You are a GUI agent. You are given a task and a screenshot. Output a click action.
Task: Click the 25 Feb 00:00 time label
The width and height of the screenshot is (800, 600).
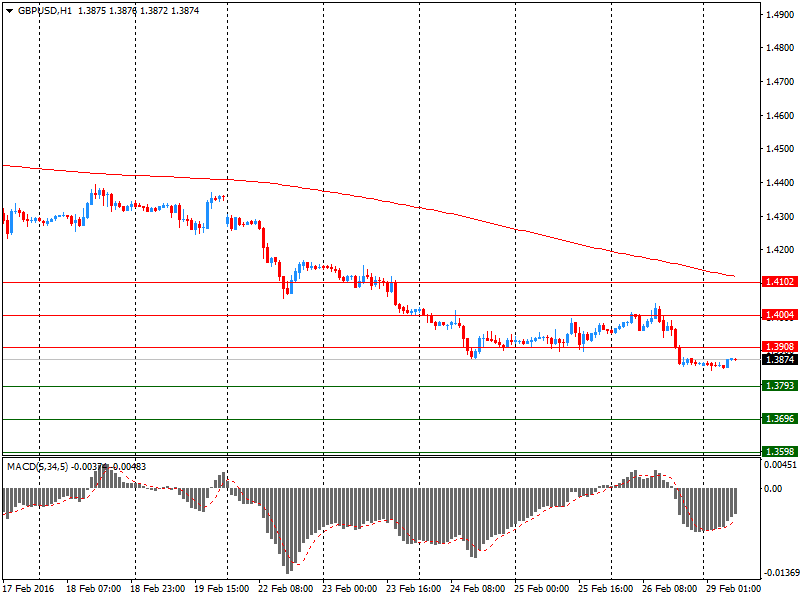click(x=541, y=588)
